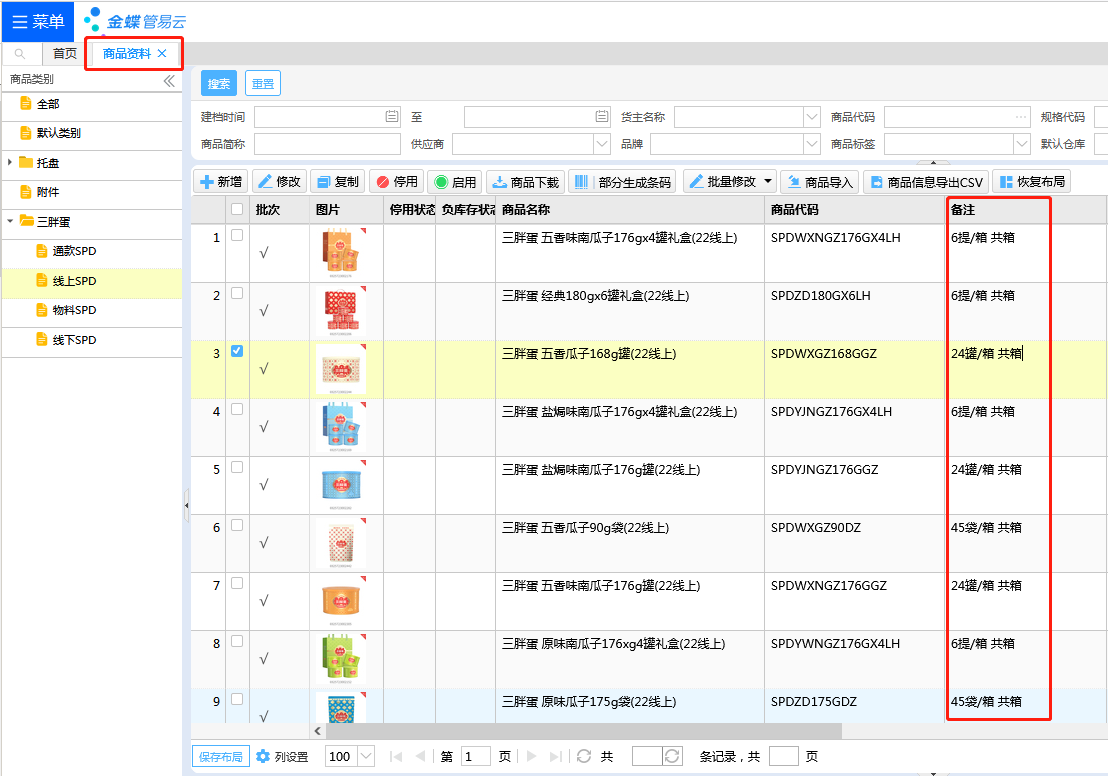This screenshot has height=776, width=1108.
Task: Click the 保存布局 save layout button
Action: point(220,757)
